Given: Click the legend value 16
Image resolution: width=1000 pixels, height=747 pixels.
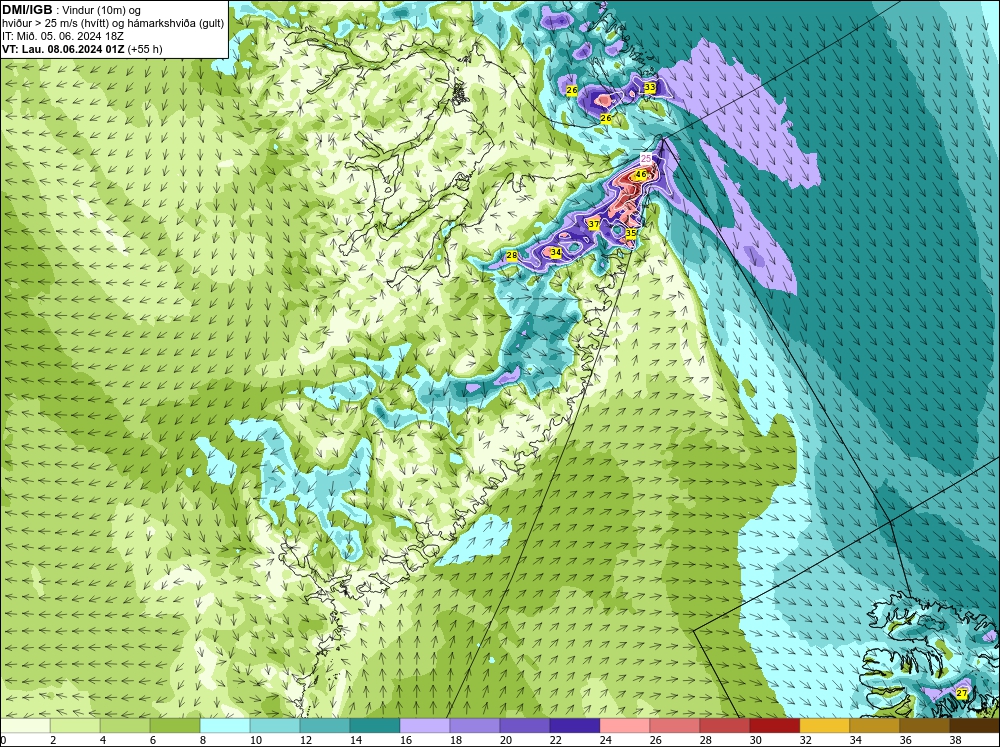Looking at the screenshot, I should [x=406, y=741].
